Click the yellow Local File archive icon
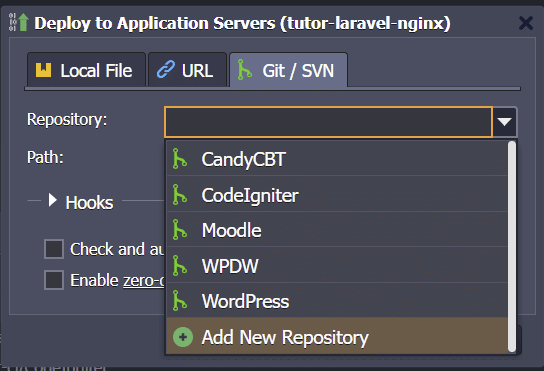Image resolution: width=544 pixels, height=371 pixels. click(43, 70)
